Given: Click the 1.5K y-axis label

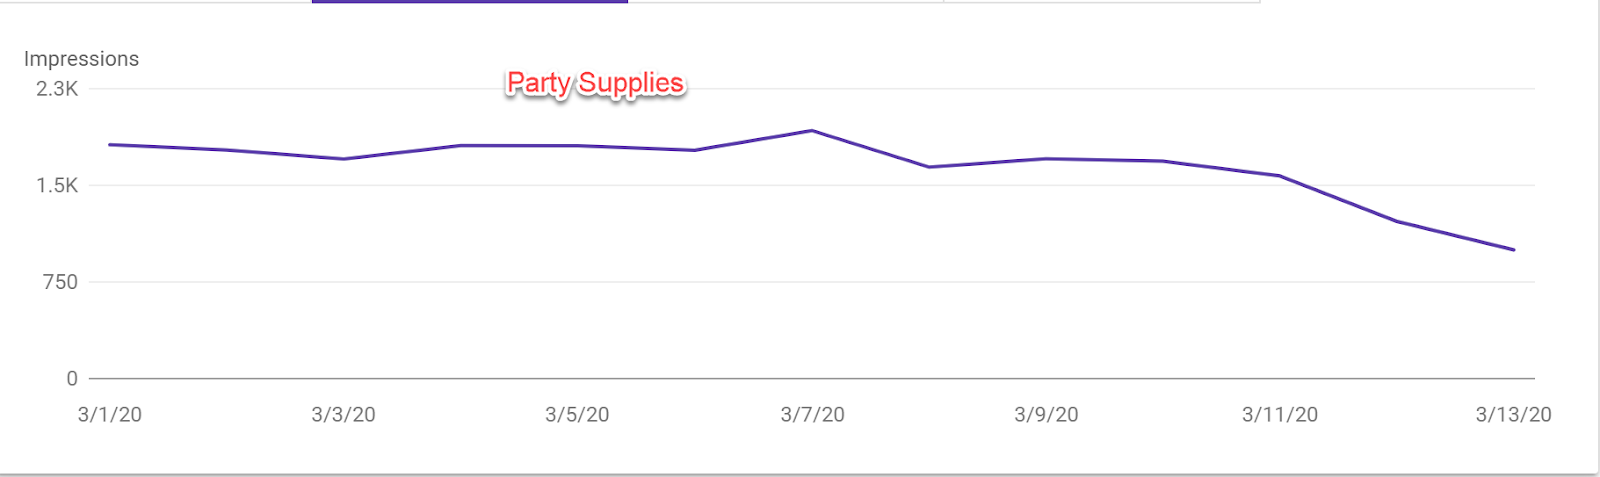Looking at the screenshot, I should point(57,185).
